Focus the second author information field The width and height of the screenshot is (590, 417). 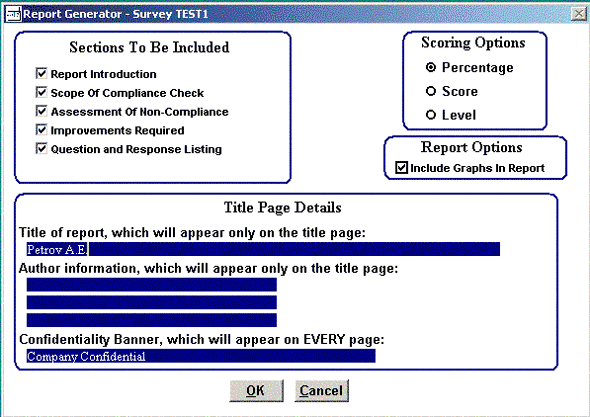click(152, 302)
